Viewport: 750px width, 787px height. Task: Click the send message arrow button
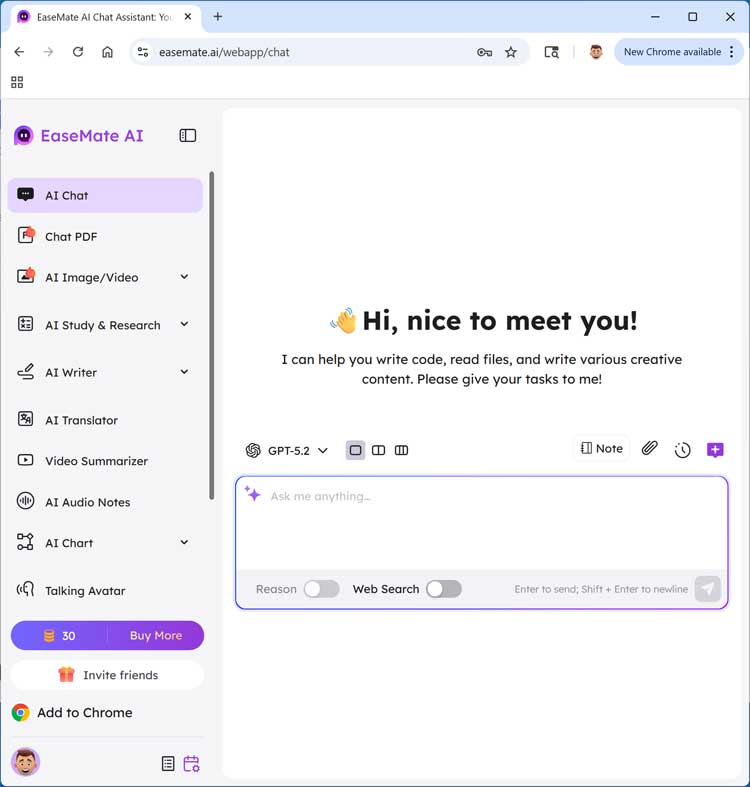pos(708,589)
